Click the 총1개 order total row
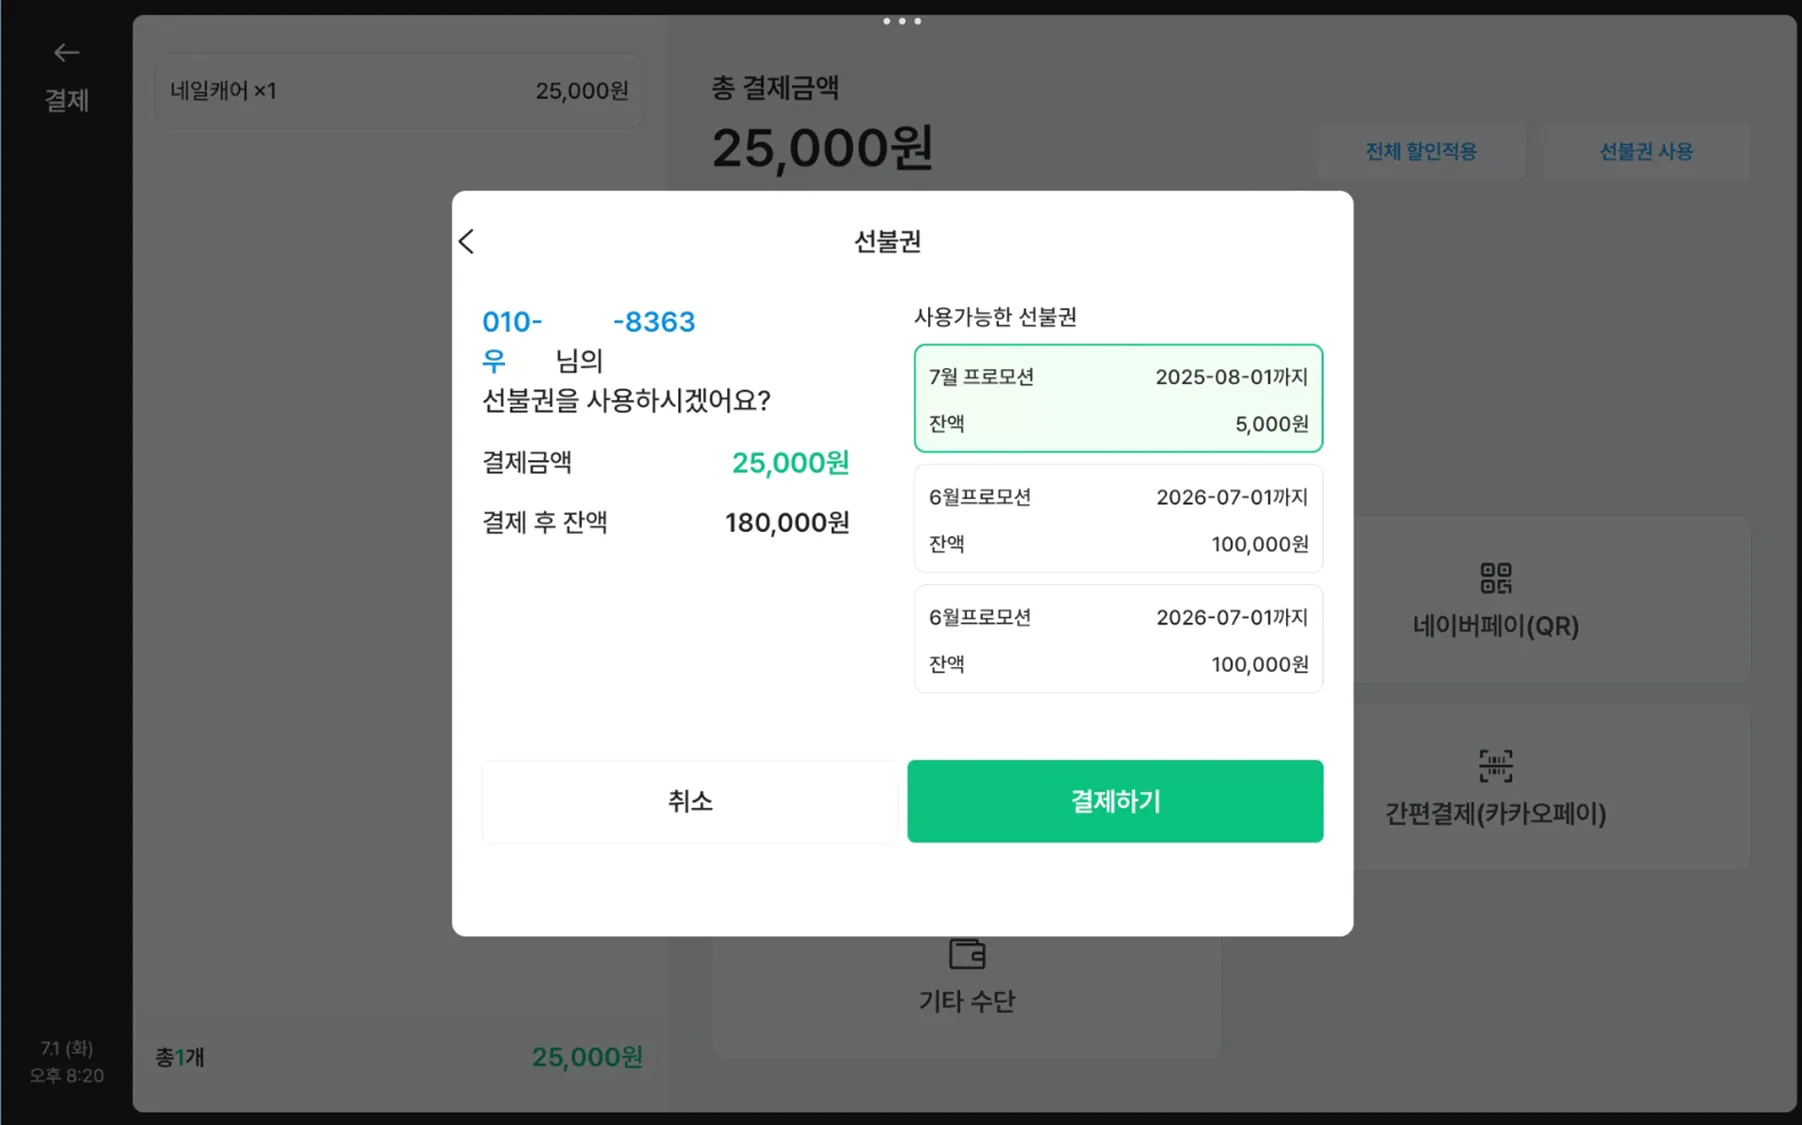Screen dimensions: 1802x1125 (398, 1057)
